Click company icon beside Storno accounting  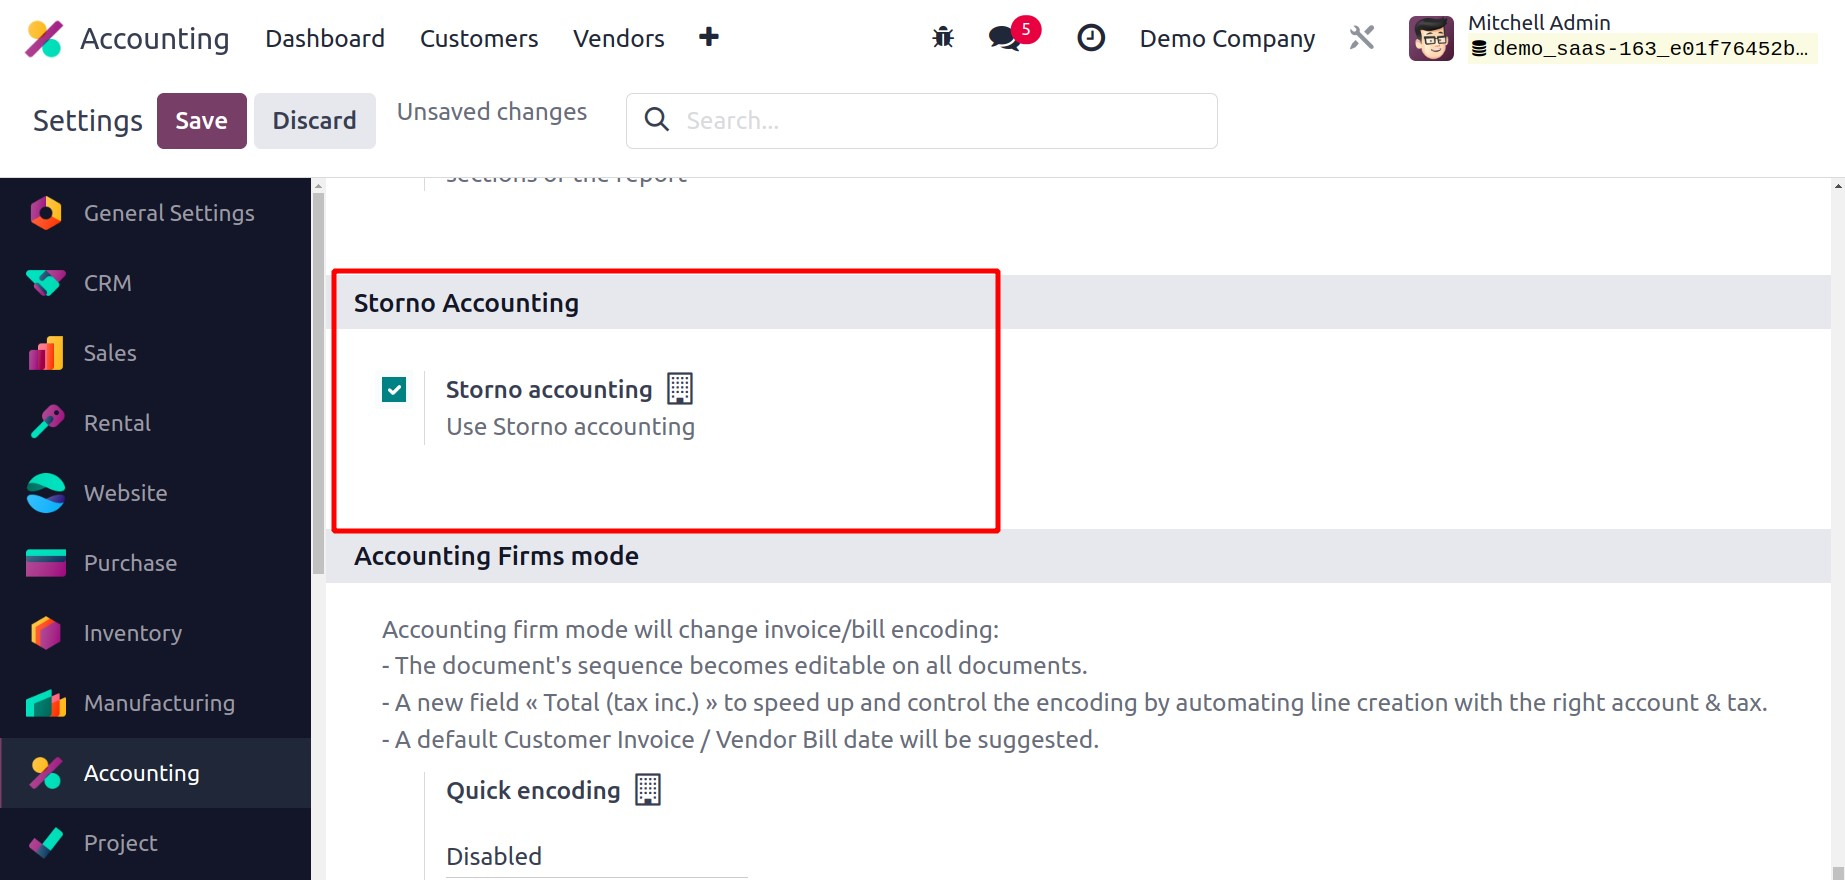[x=680, y=388]
